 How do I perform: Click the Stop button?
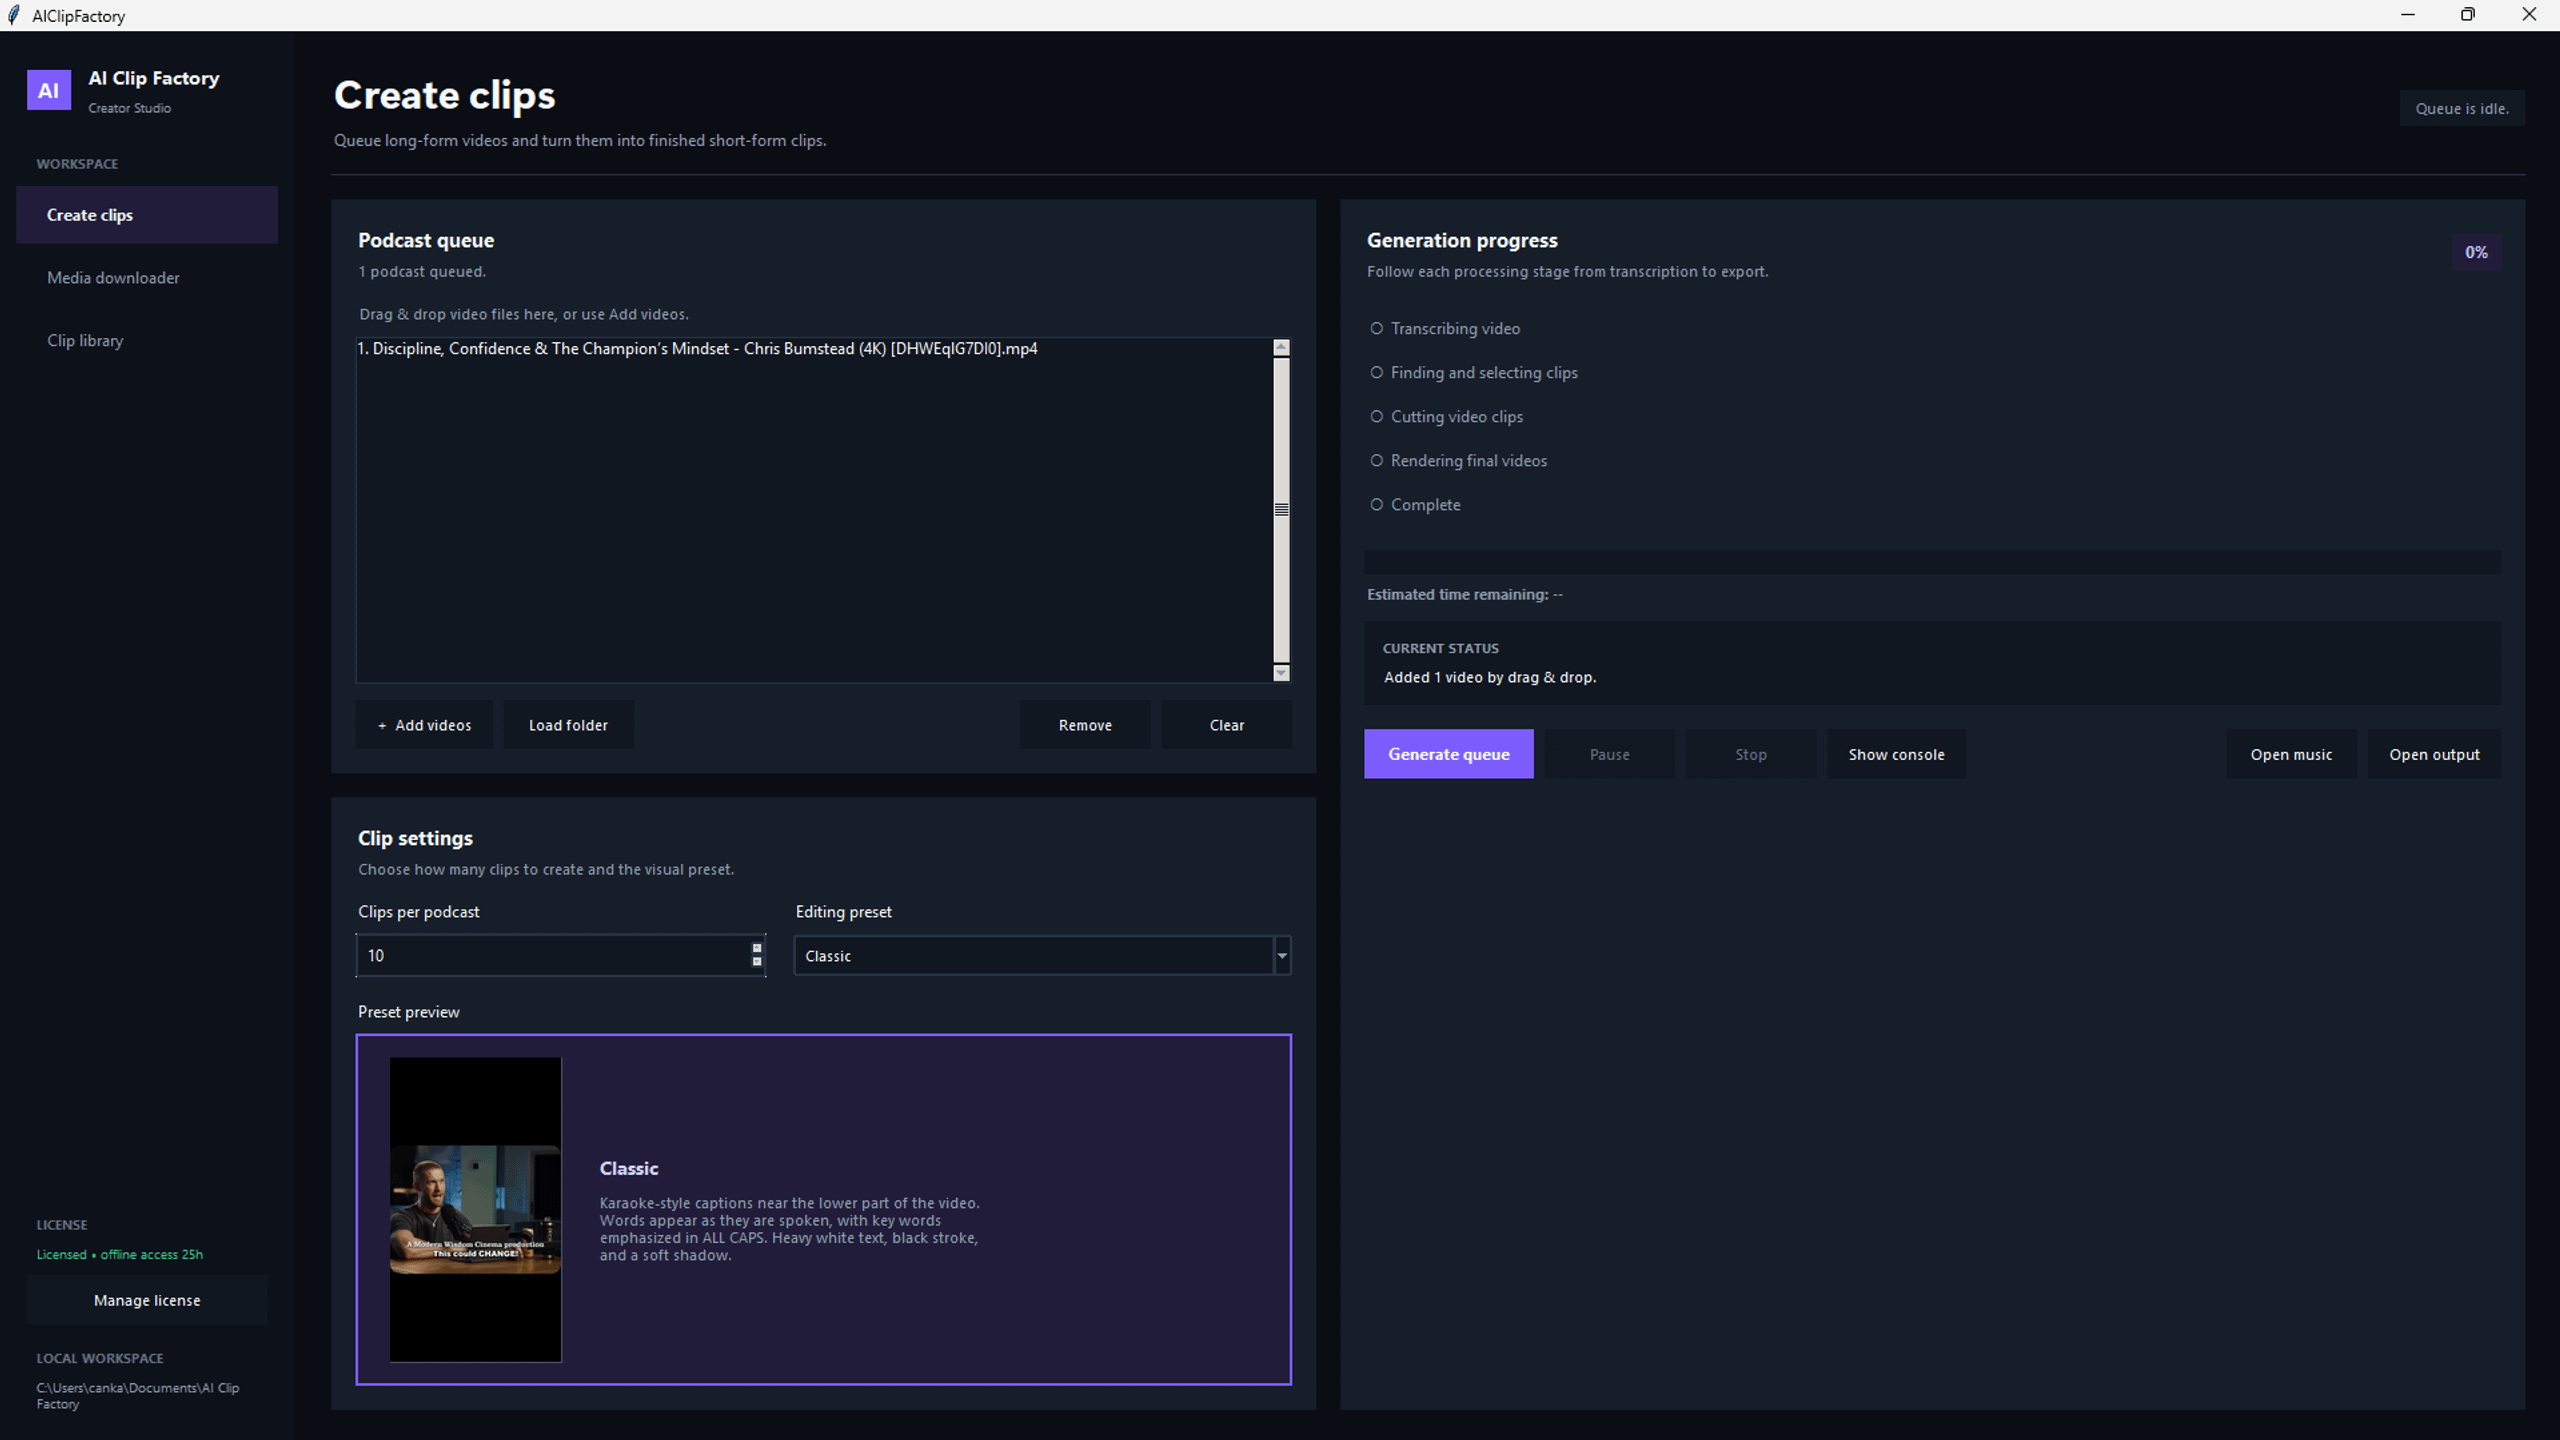pos(1751,754)
